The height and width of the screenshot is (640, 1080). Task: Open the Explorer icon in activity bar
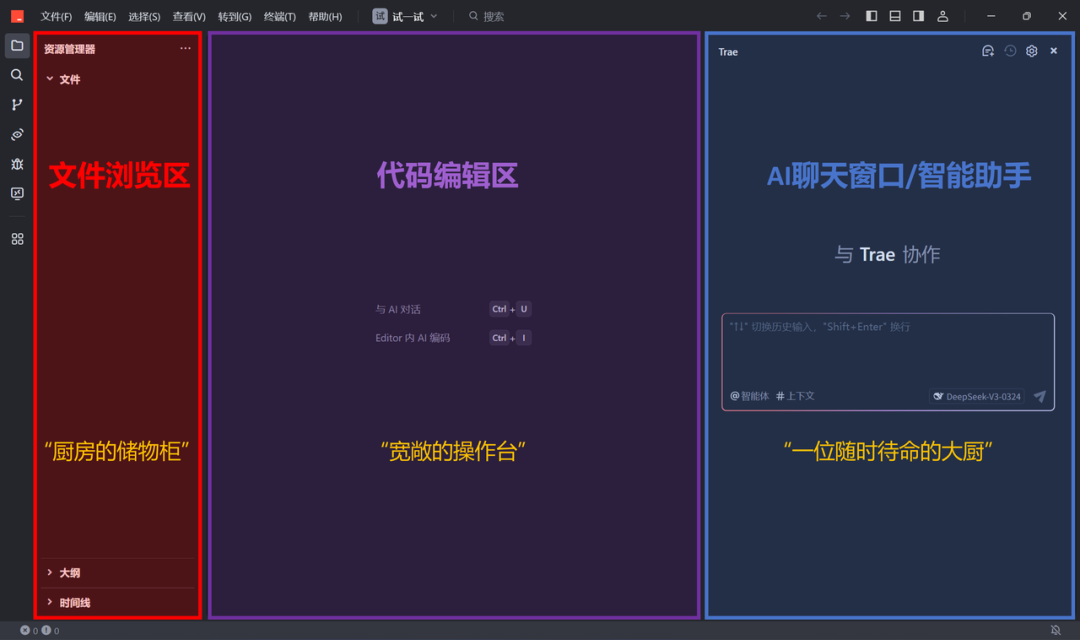click(17, 46)
